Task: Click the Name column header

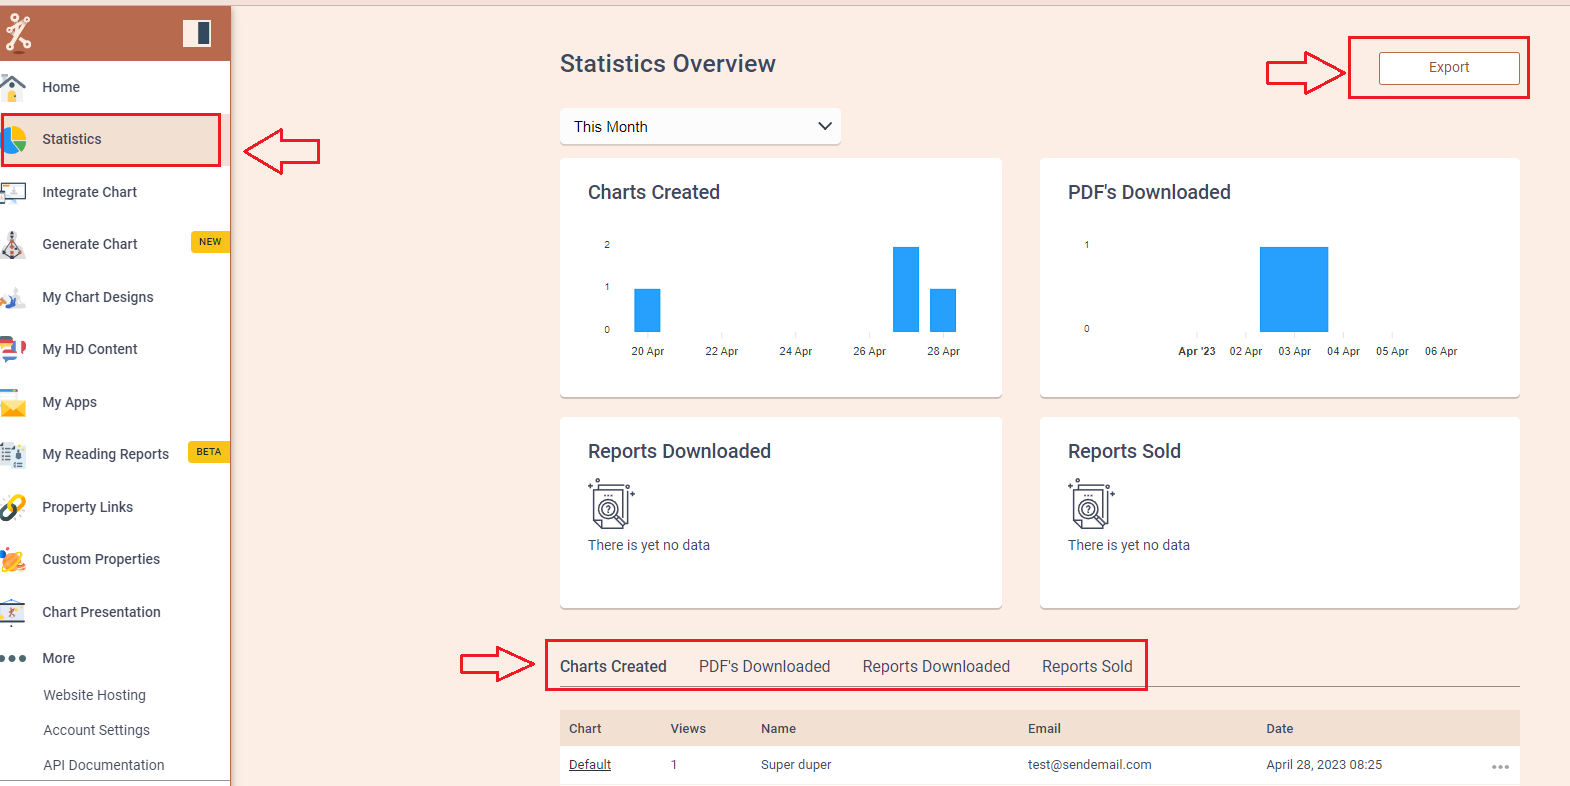Action: pos(778,729)
